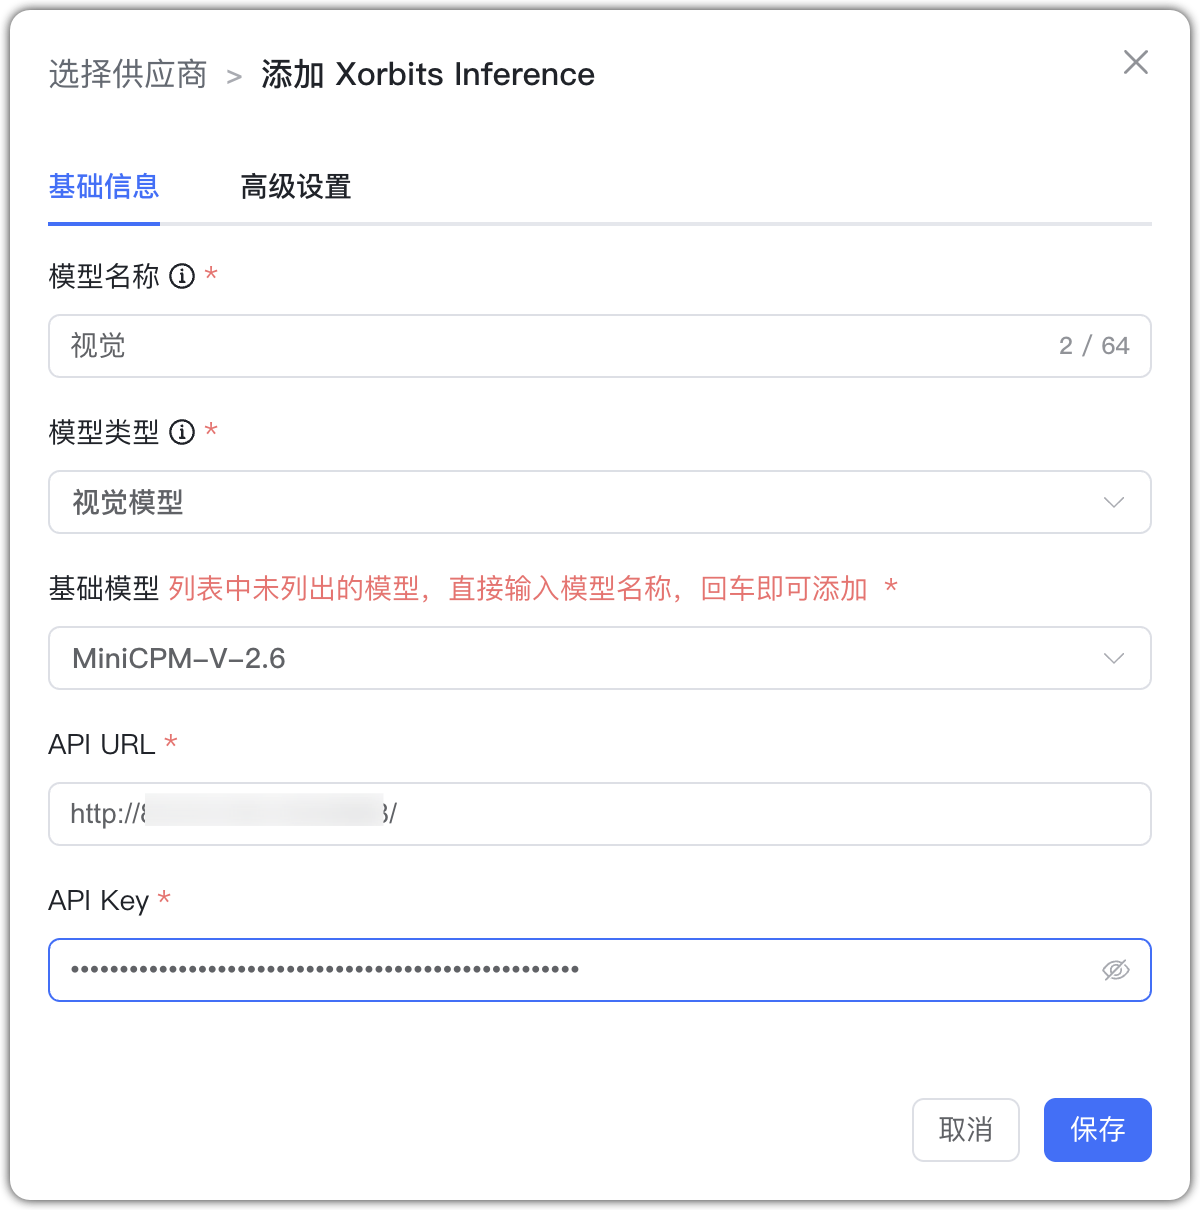Reveal masked characters in the API Key field

pyautogui.click(x=1114, y=970)
